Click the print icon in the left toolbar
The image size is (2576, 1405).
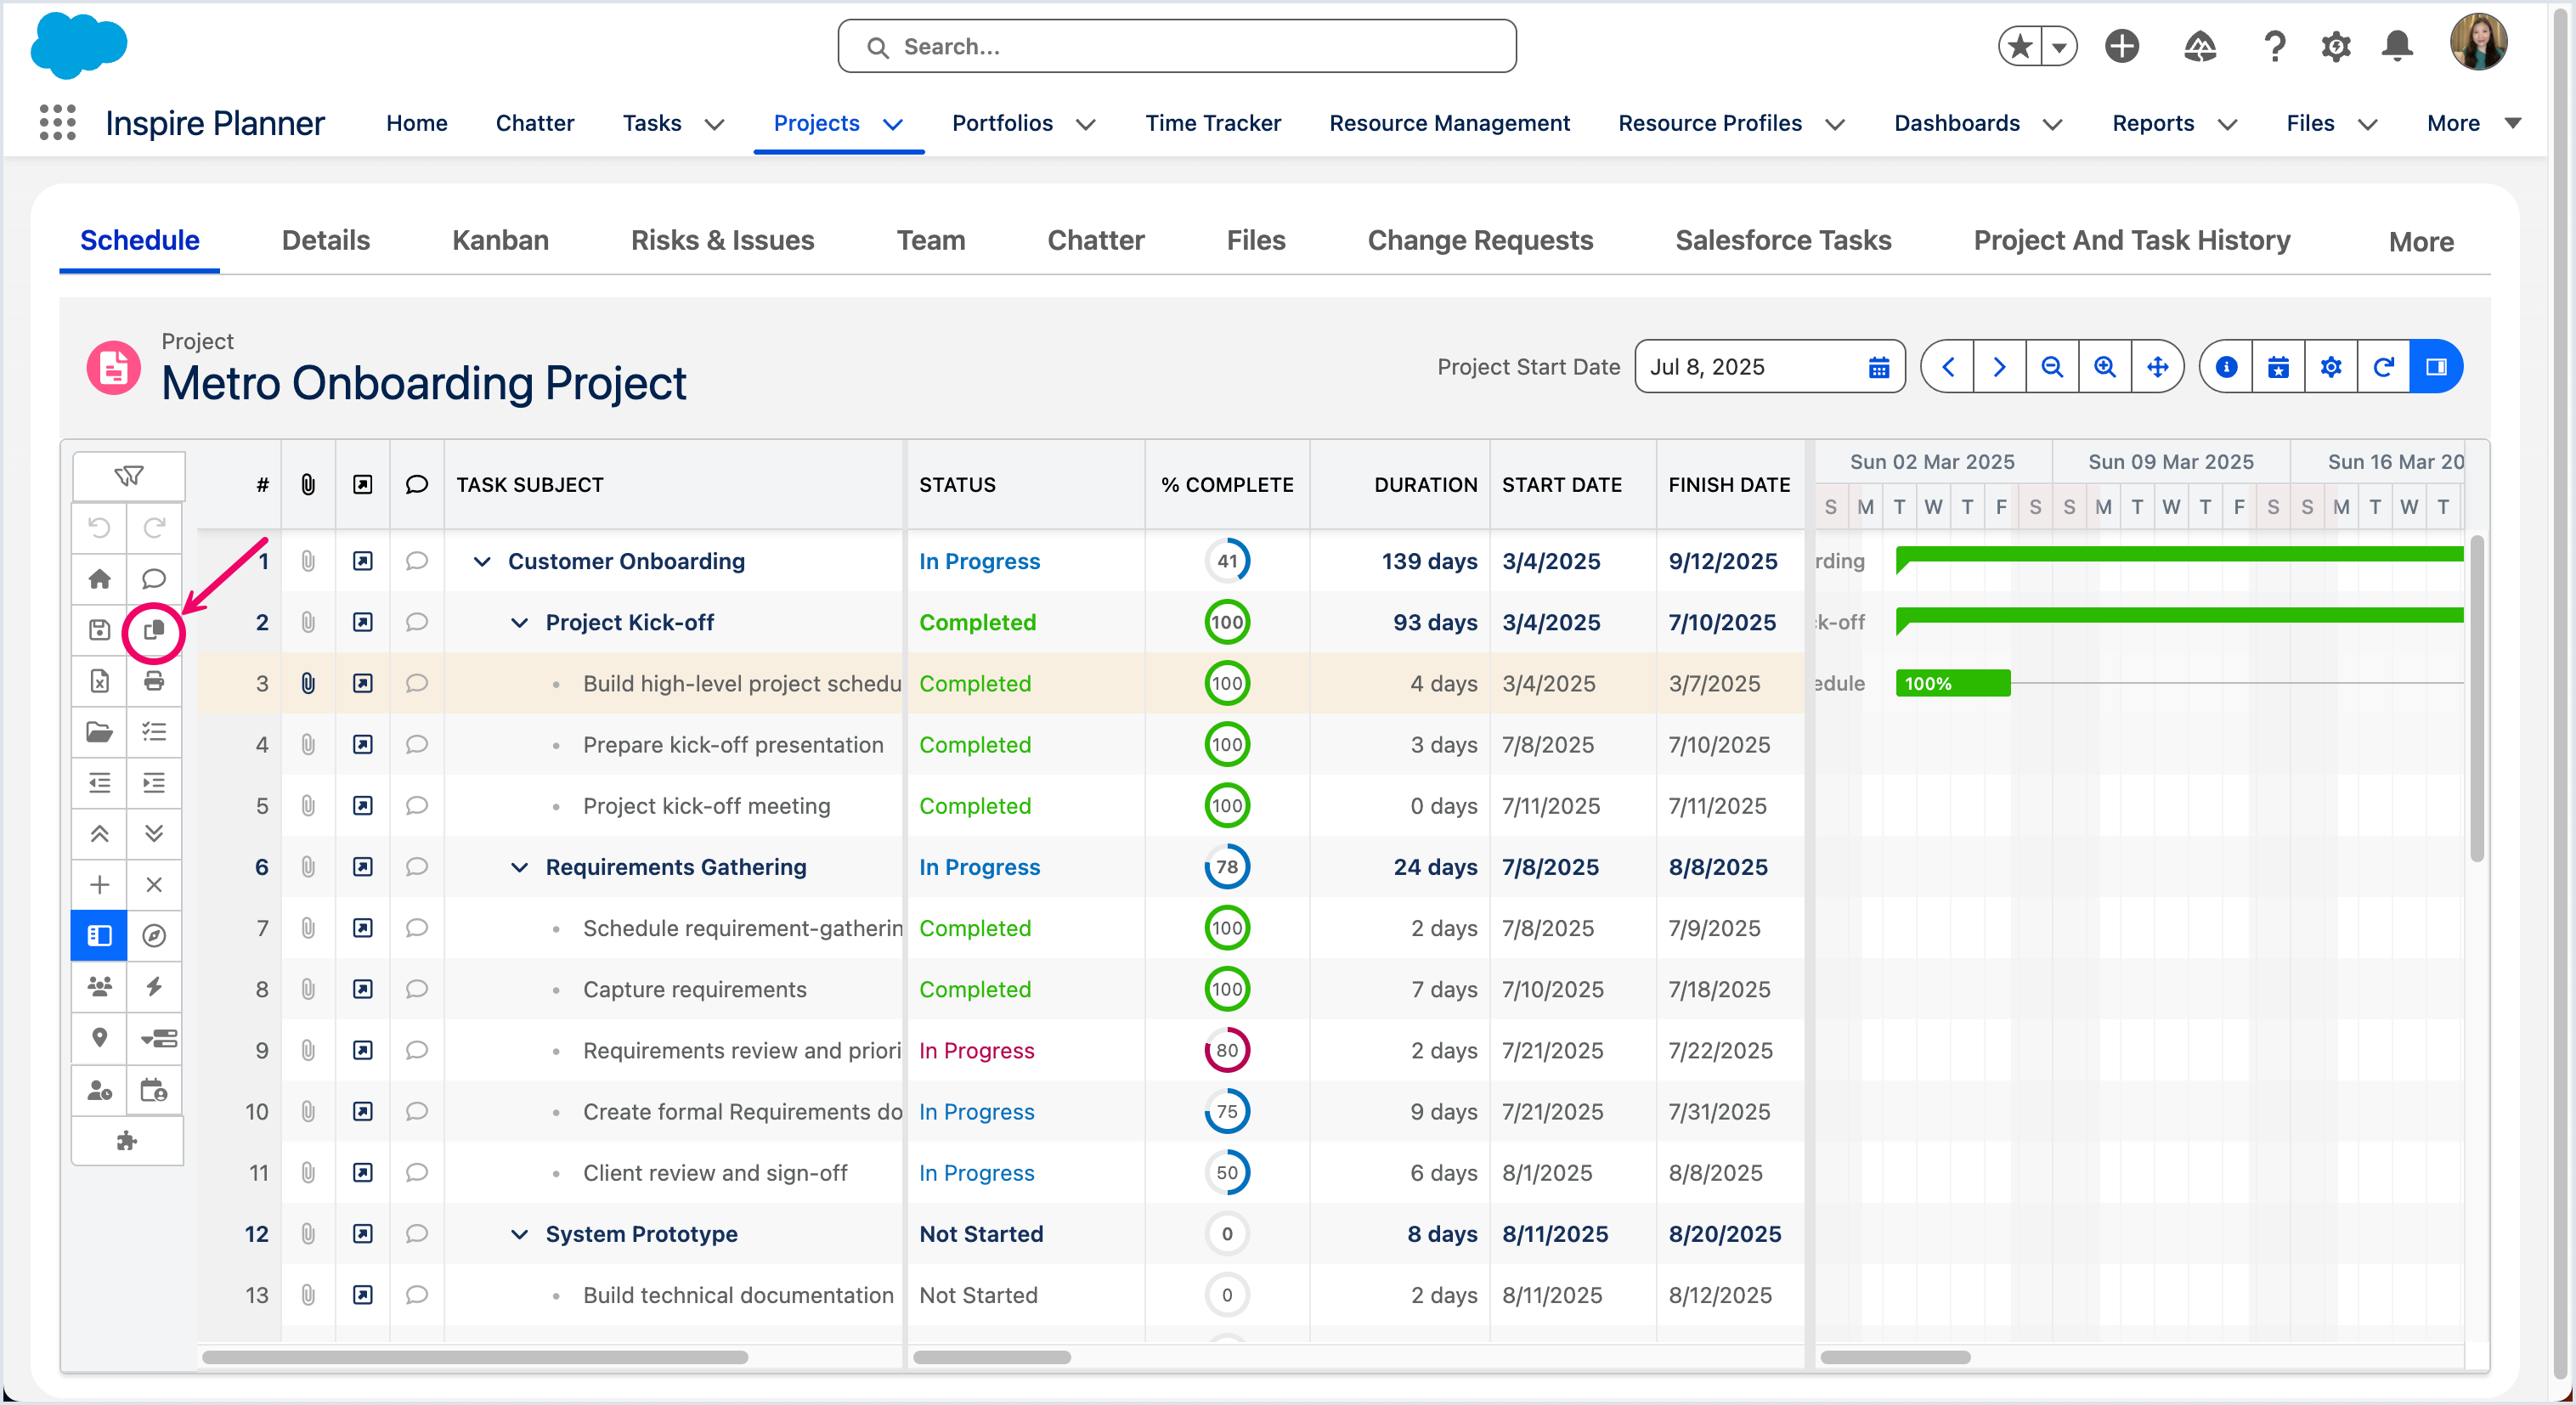coord(154,680)
